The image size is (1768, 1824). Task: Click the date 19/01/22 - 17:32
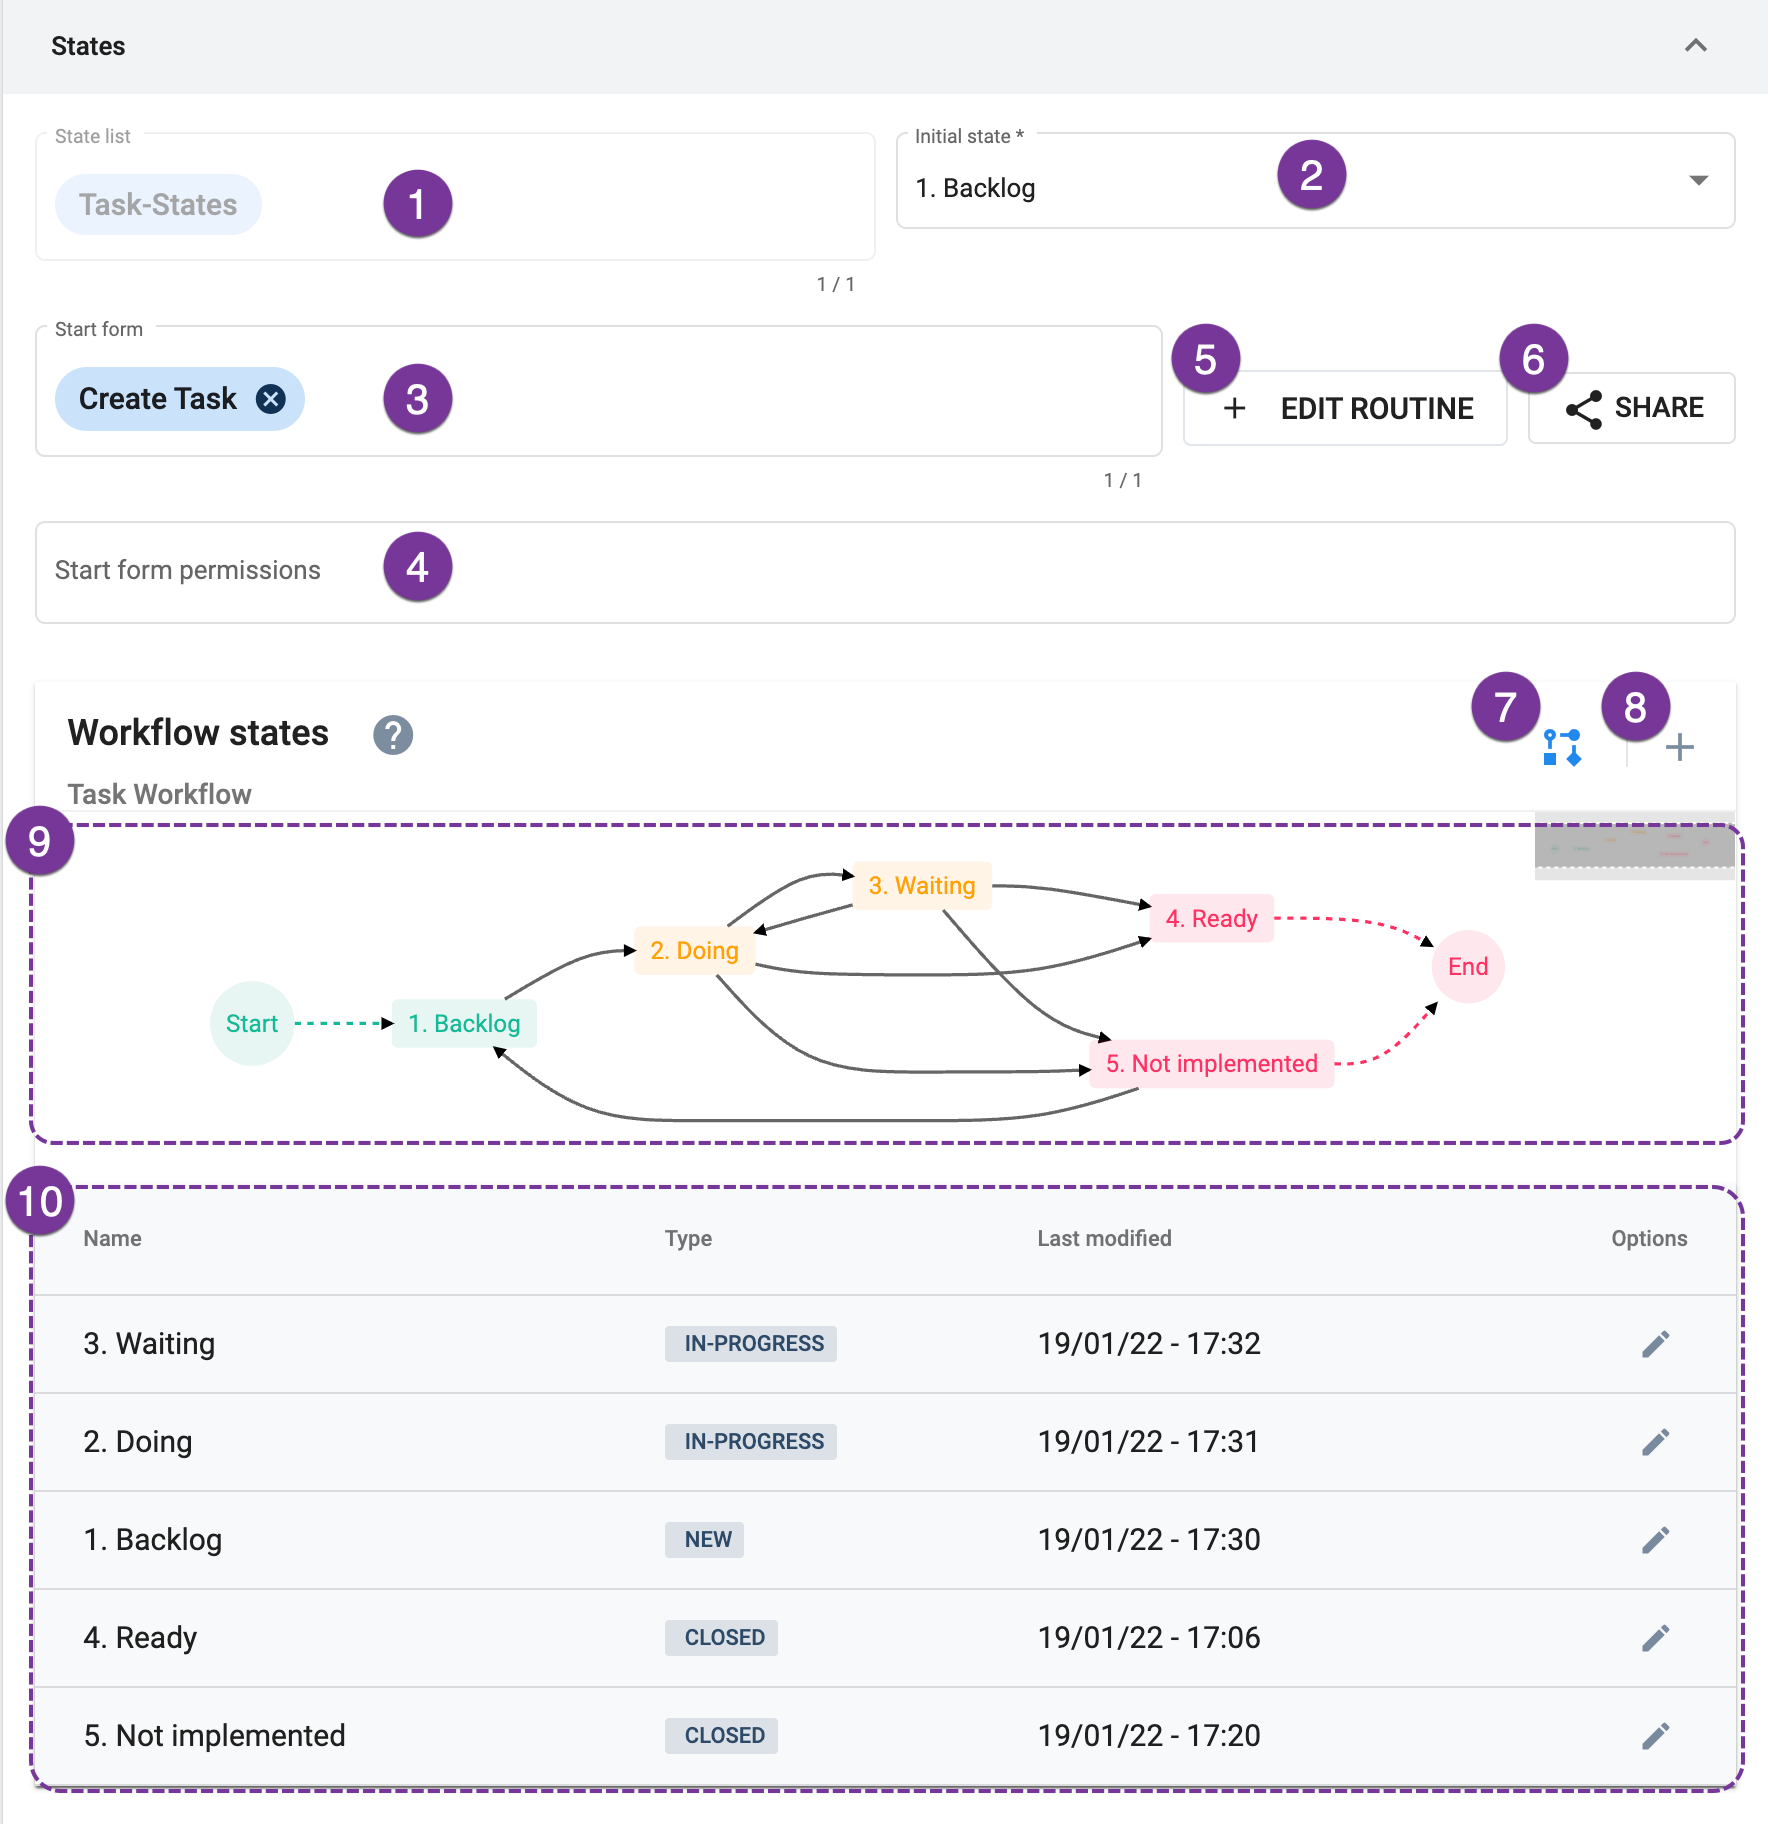1149,1344
